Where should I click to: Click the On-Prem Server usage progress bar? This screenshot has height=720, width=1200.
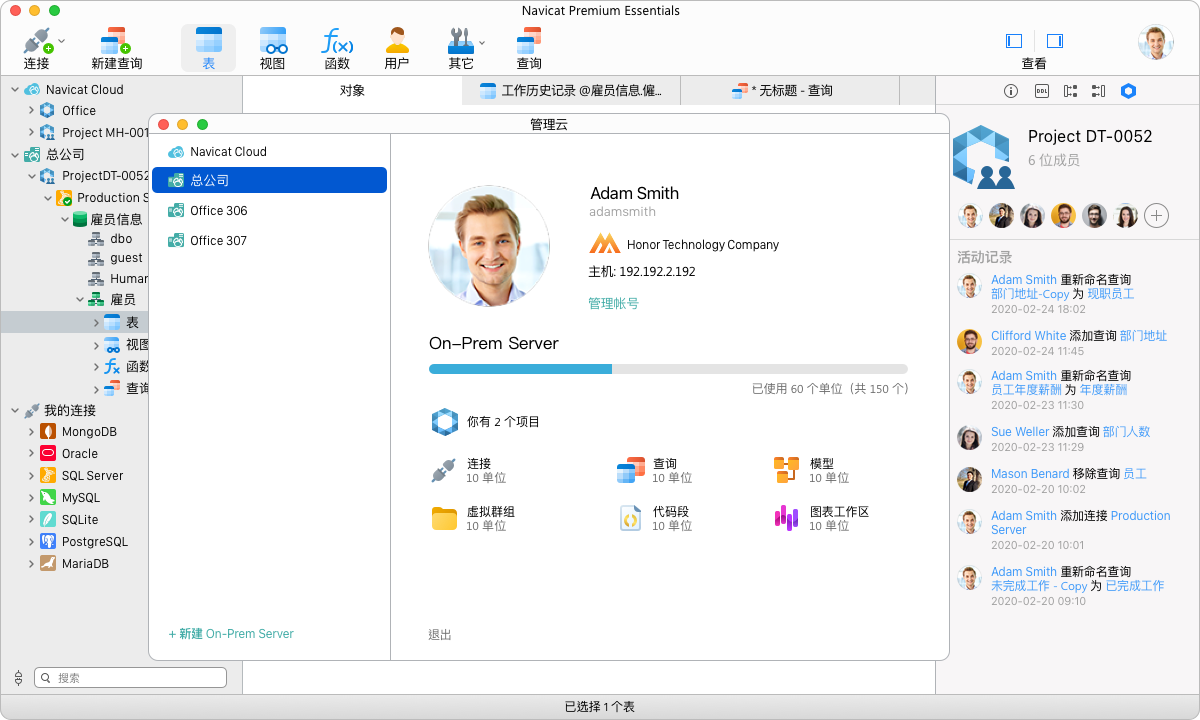[668, 369]
